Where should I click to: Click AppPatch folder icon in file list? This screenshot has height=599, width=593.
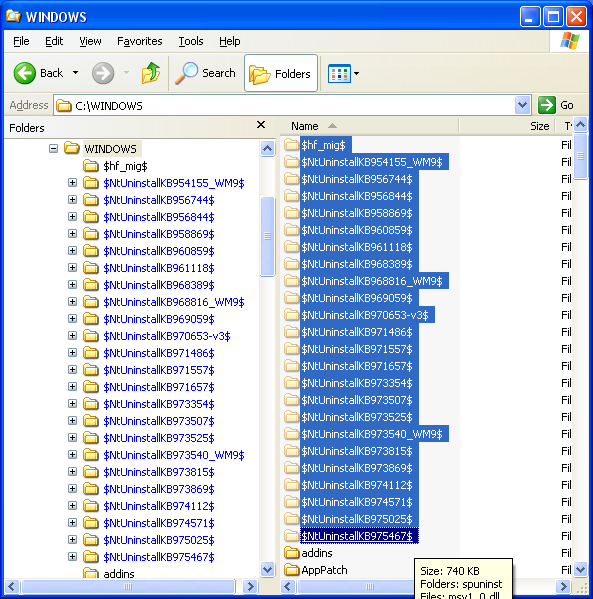[x=292, y=570]
